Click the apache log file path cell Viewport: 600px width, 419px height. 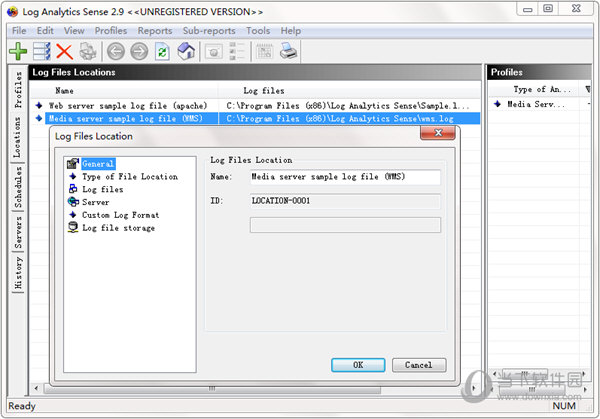click(347, 105)
